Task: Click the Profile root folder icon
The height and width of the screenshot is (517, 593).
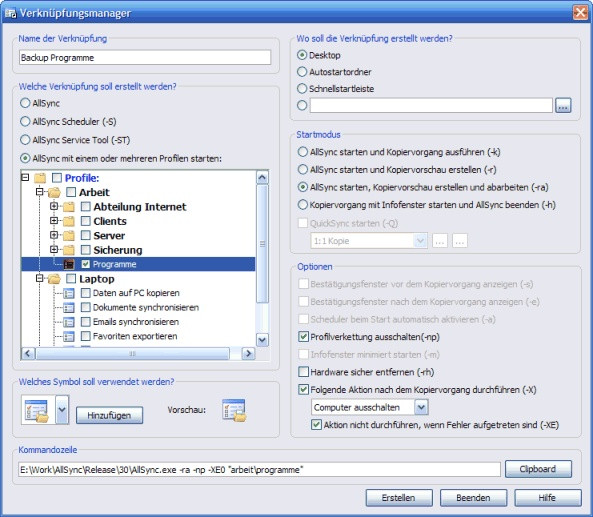Action: [x=40, y=178]
